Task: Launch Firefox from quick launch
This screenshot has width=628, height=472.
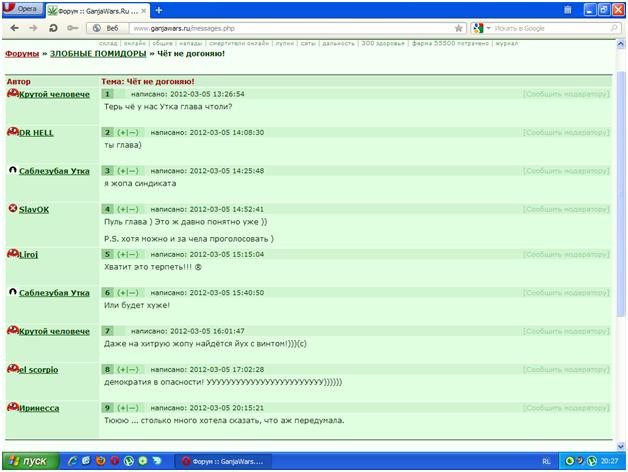Action: [x=100, y=461]
